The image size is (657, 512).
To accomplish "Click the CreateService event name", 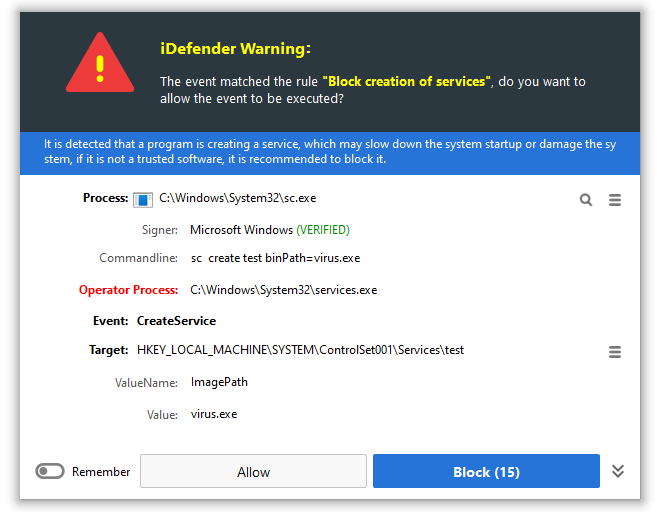I will pyautogui.click(x=176, y=321).
